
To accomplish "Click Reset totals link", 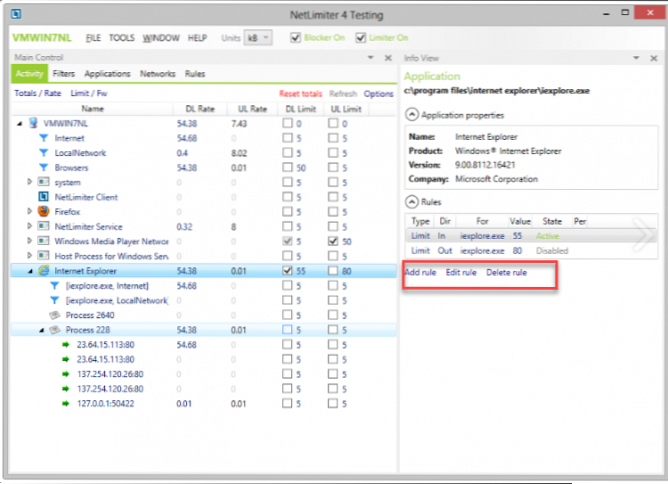I will coord(301,93).
